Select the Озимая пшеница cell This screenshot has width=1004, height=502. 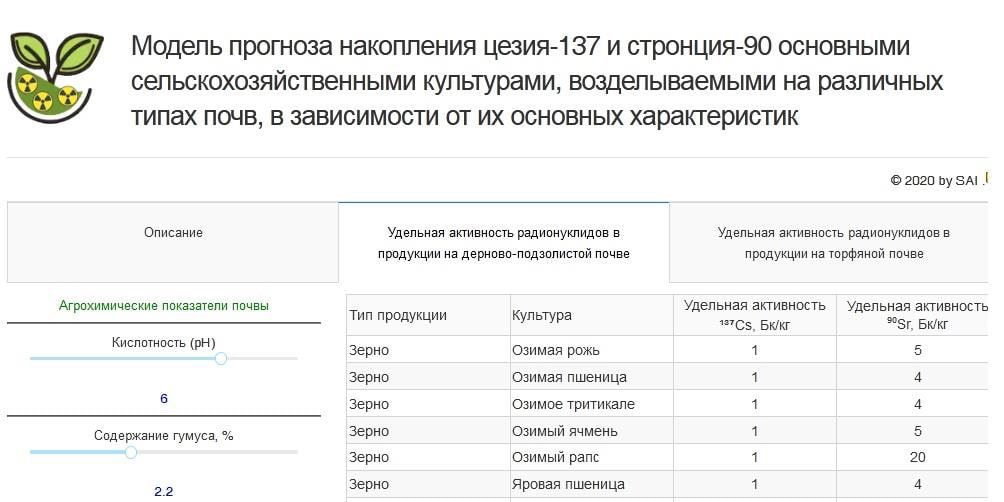pos(569,377)
